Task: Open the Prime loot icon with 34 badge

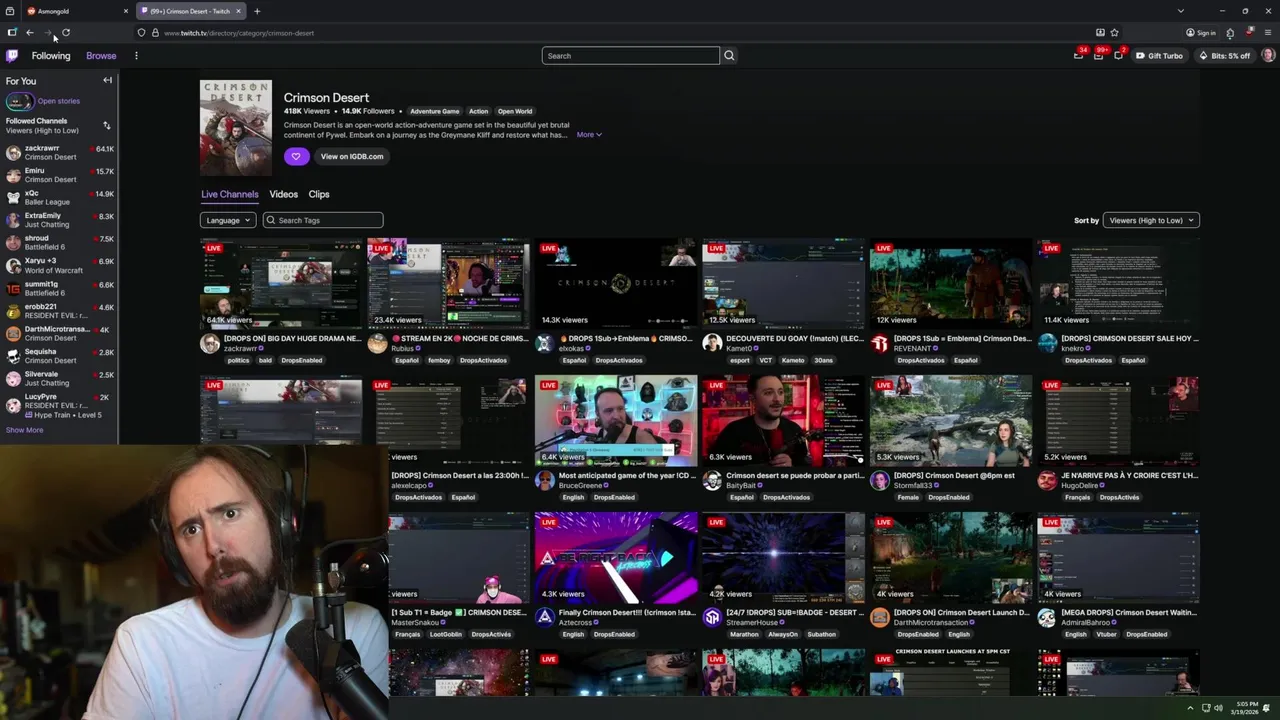Action: click(1079, 55)
